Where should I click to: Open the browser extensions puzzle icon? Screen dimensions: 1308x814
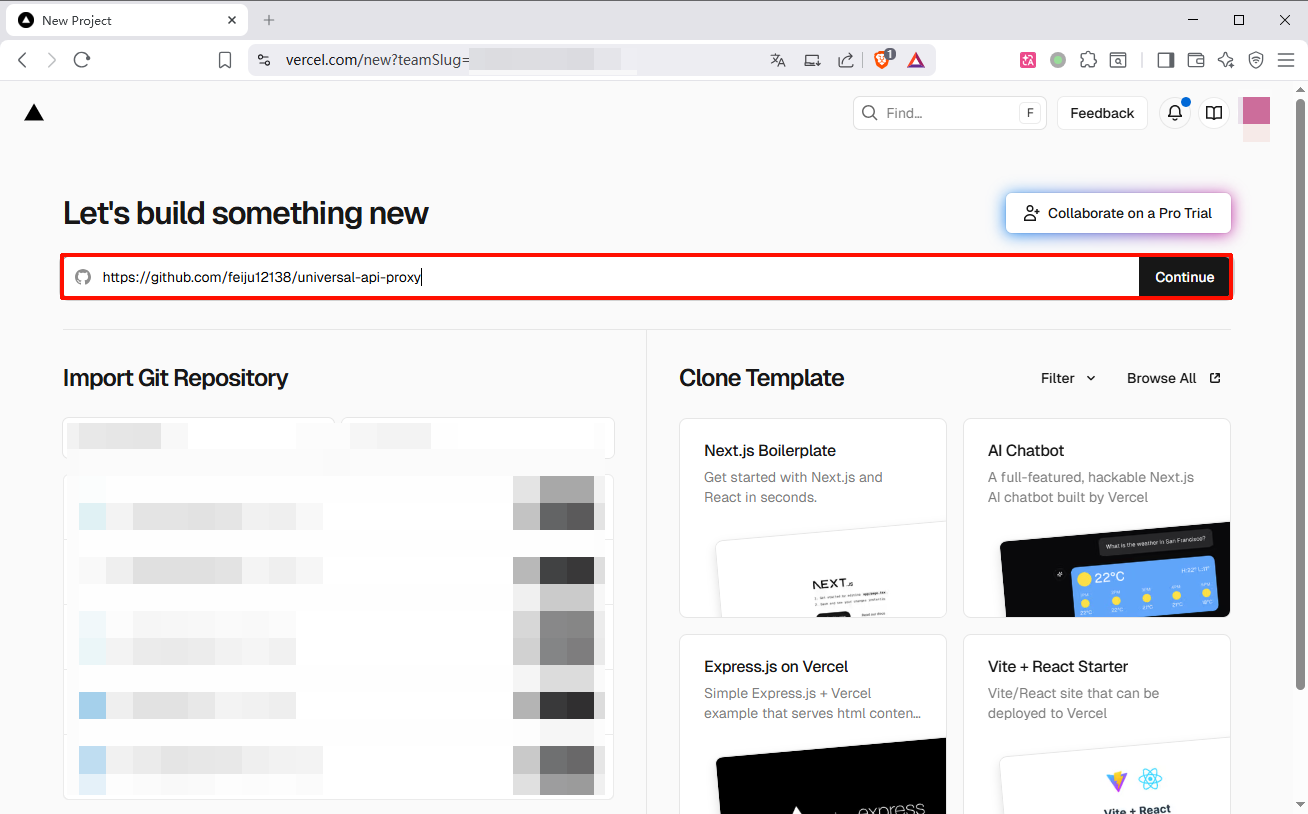tap(1089, 60)
